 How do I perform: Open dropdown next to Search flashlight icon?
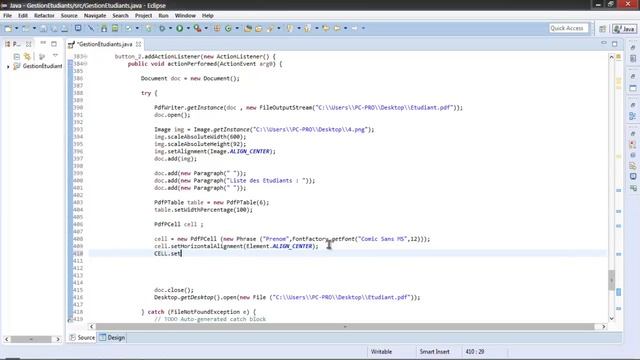[x=279, y=28]
